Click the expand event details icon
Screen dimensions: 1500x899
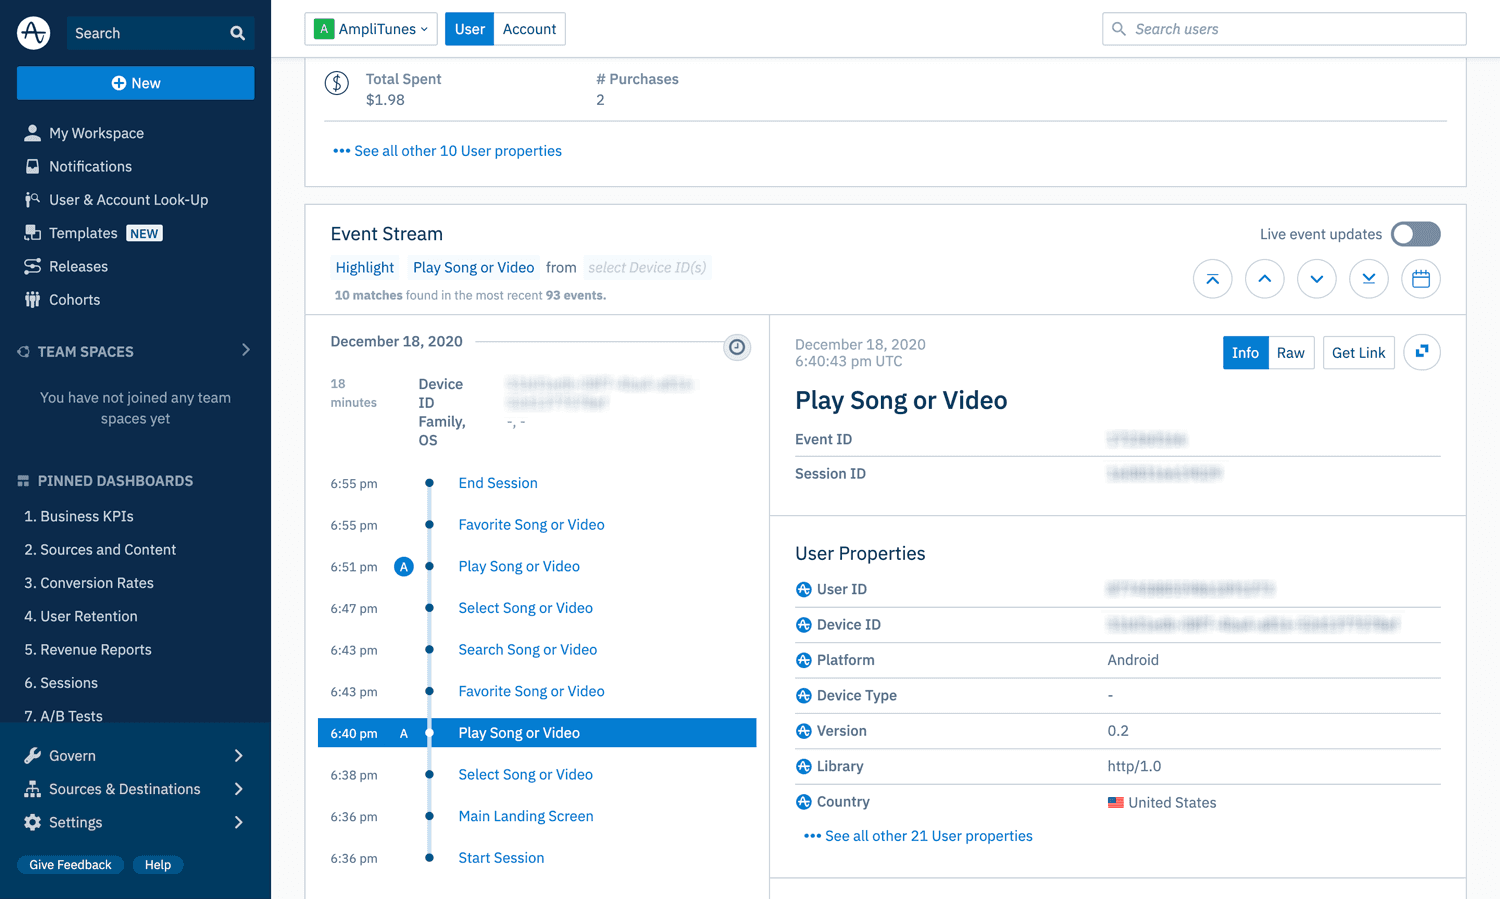pyautogui.click(x=1421, y=352)
